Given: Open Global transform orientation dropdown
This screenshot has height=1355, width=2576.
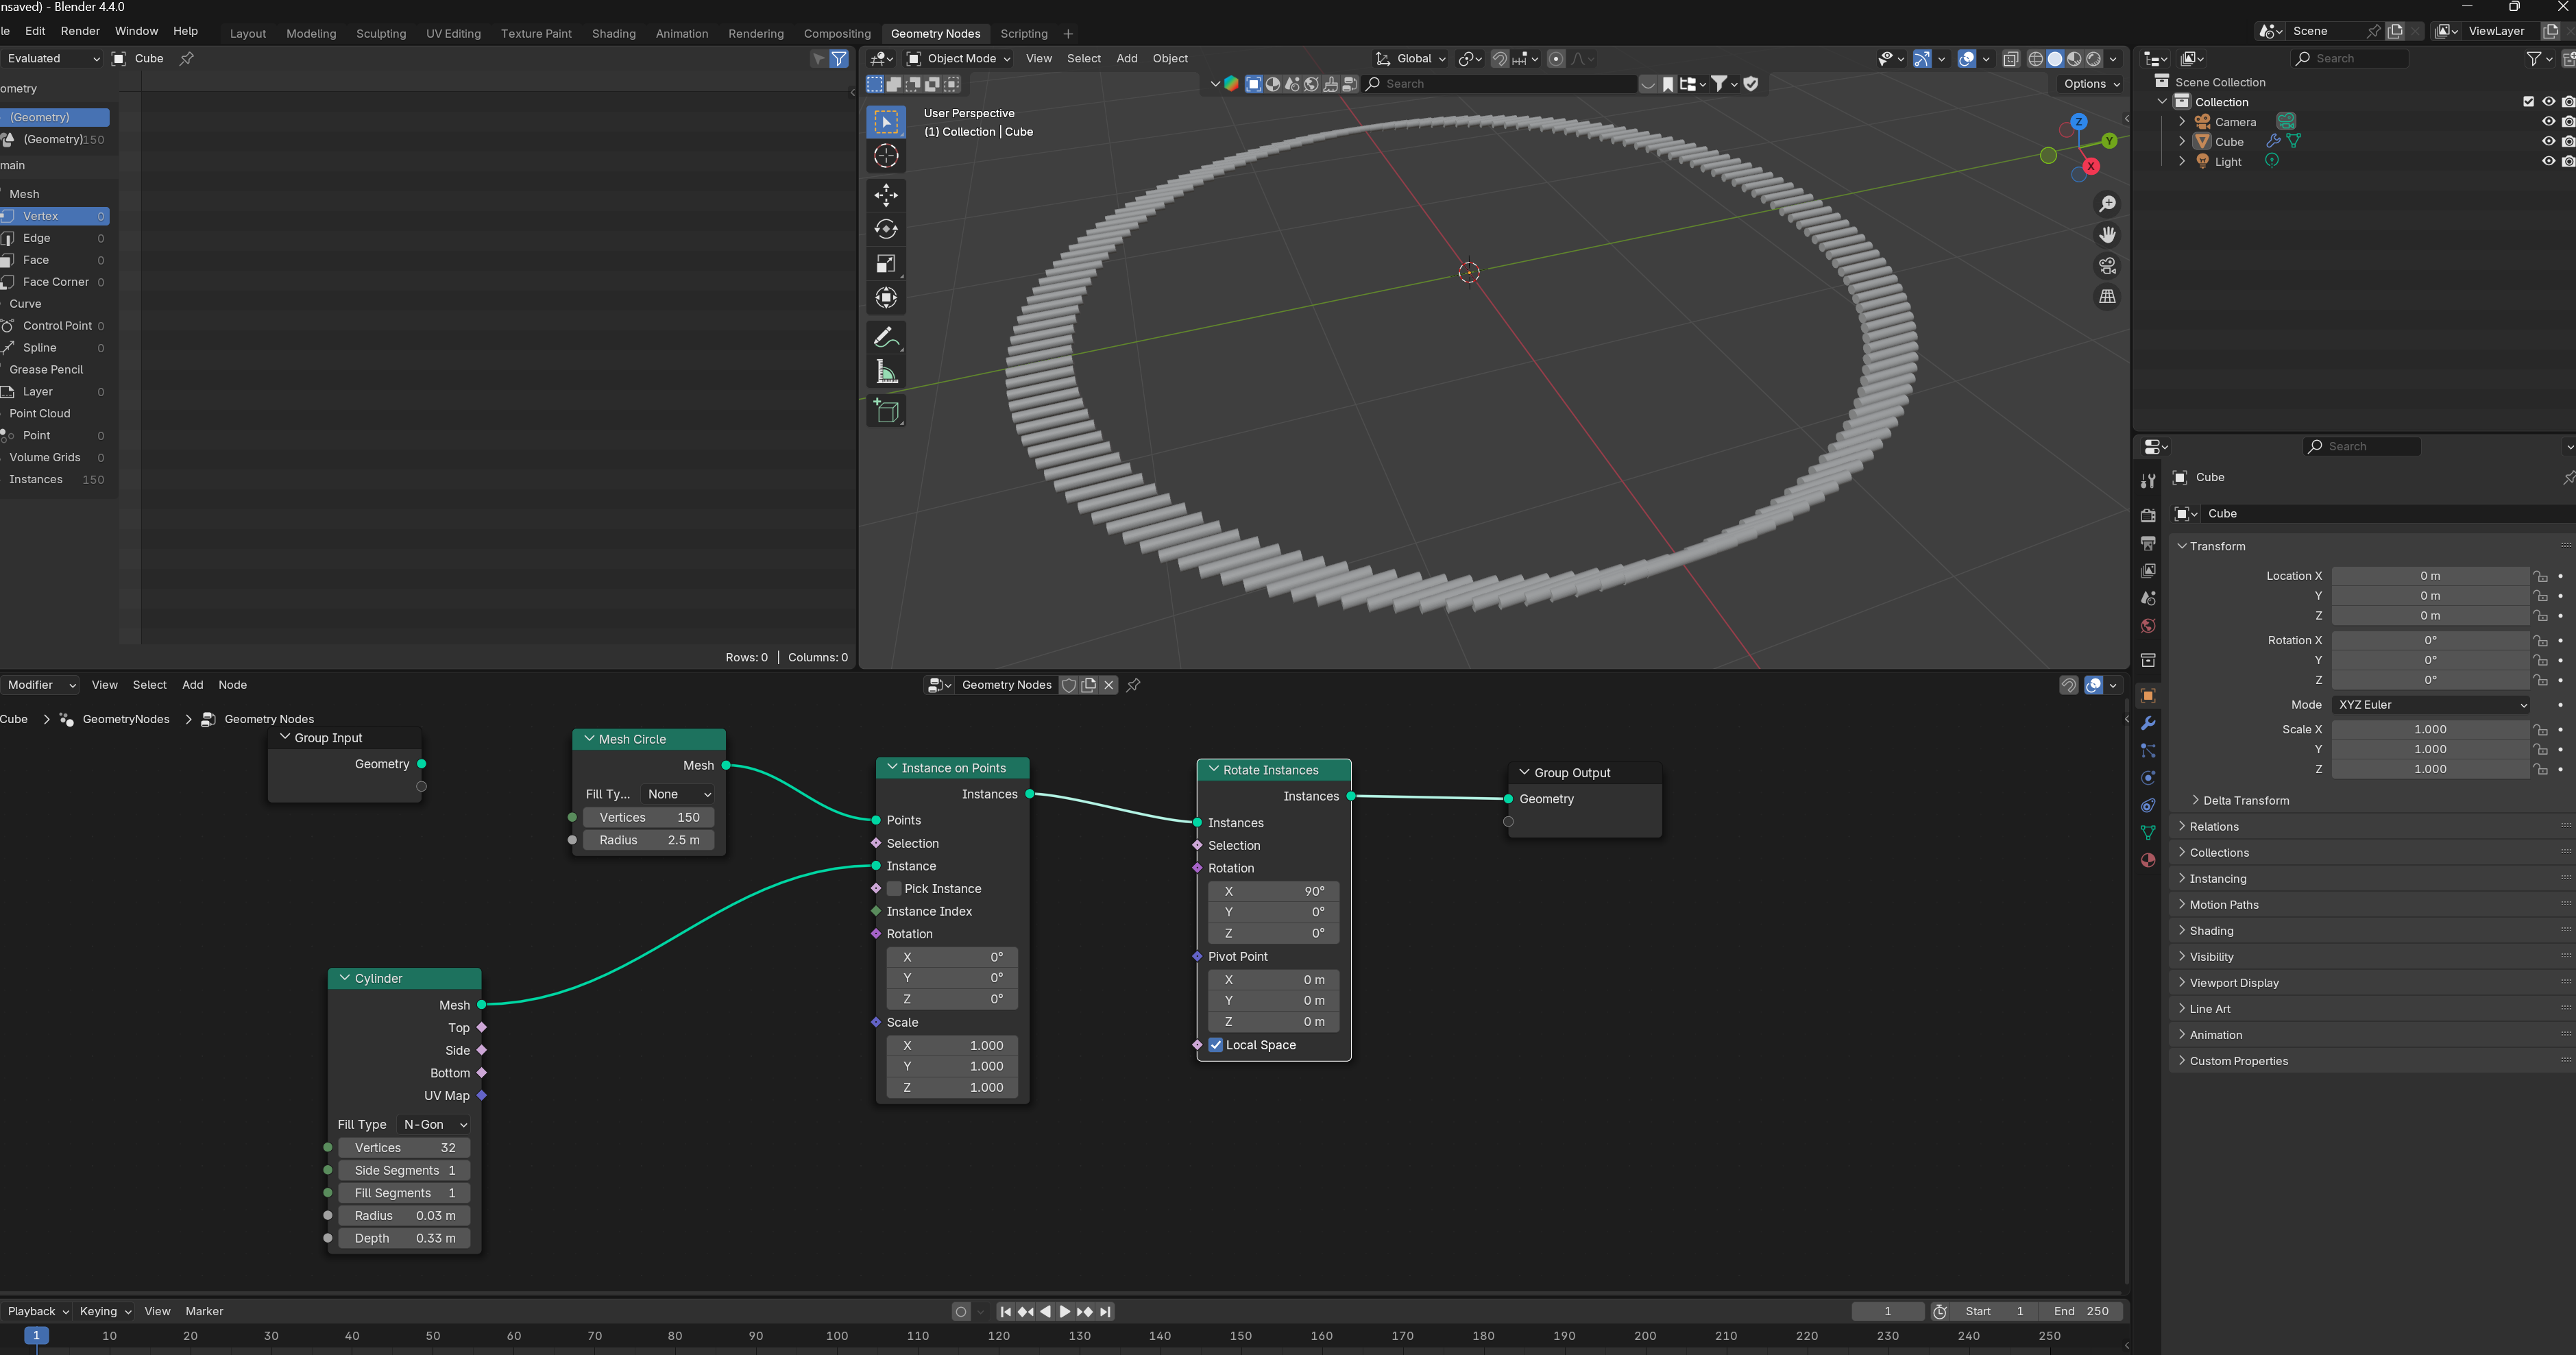Looking at the screenshot, I should click(1410, 59).
